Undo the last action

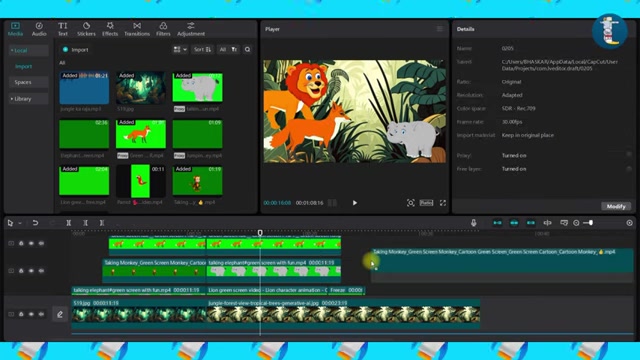click(35, 223)
